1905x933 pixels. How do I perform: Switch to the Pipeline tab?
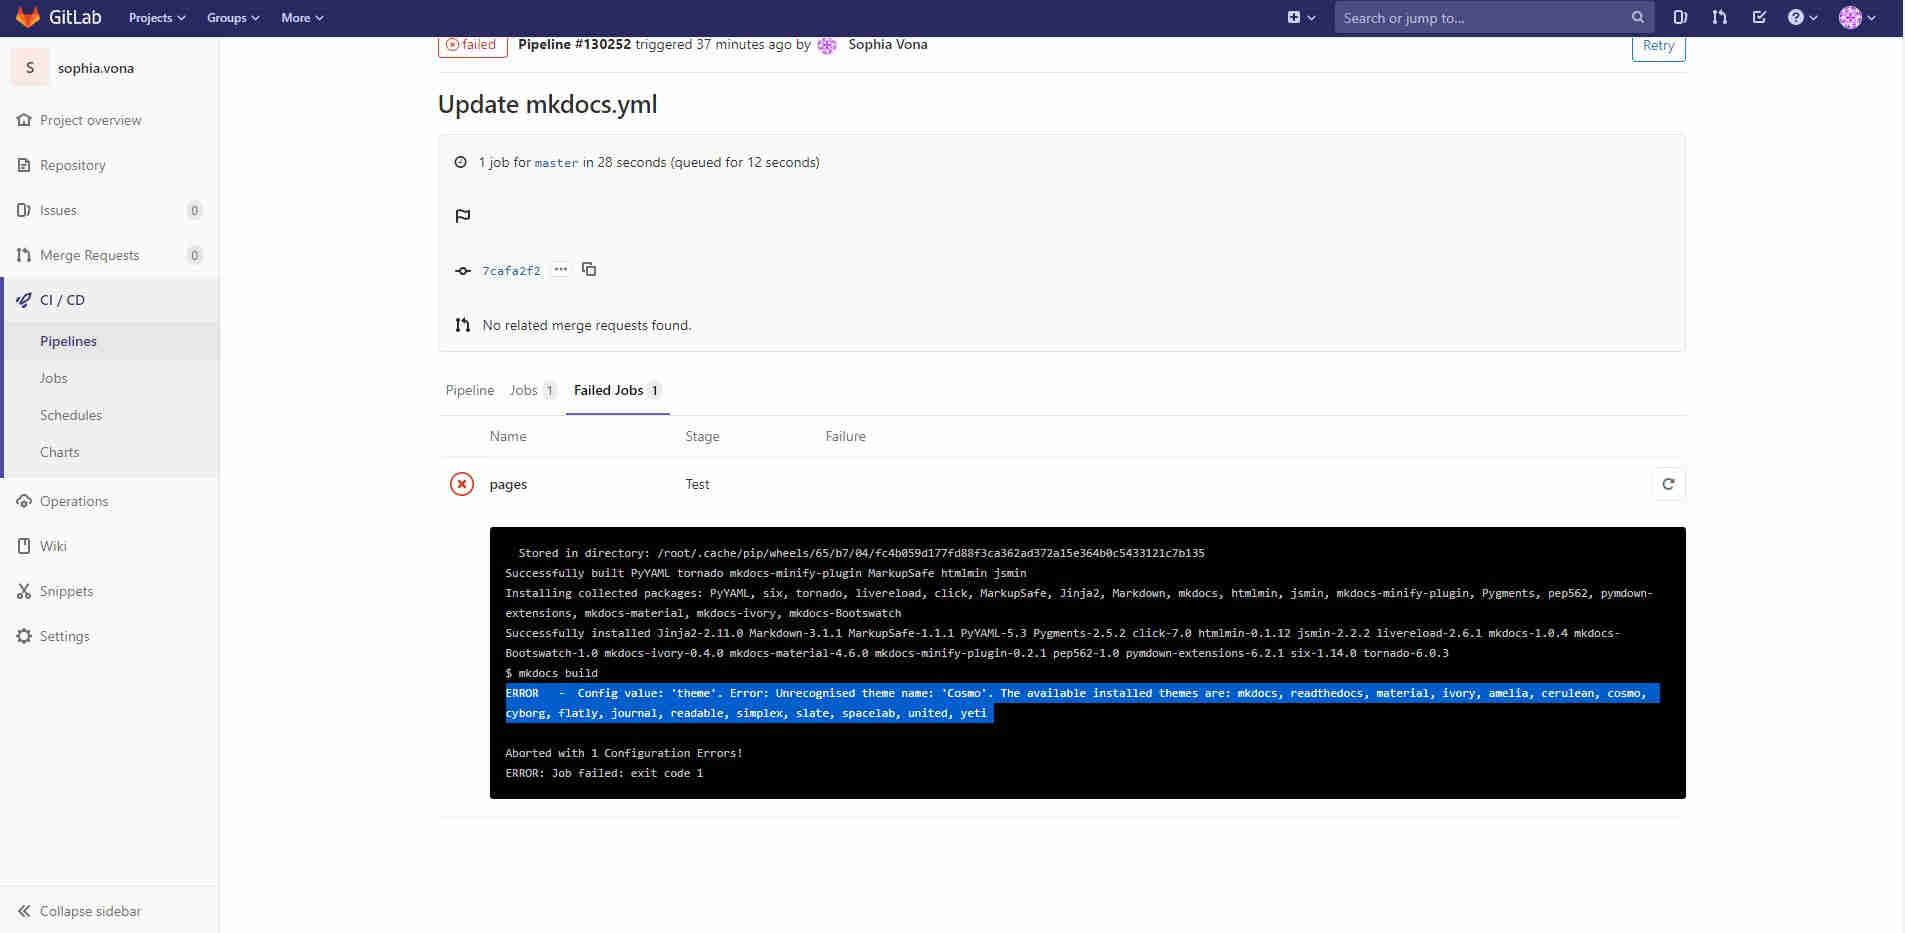point(470,390)
